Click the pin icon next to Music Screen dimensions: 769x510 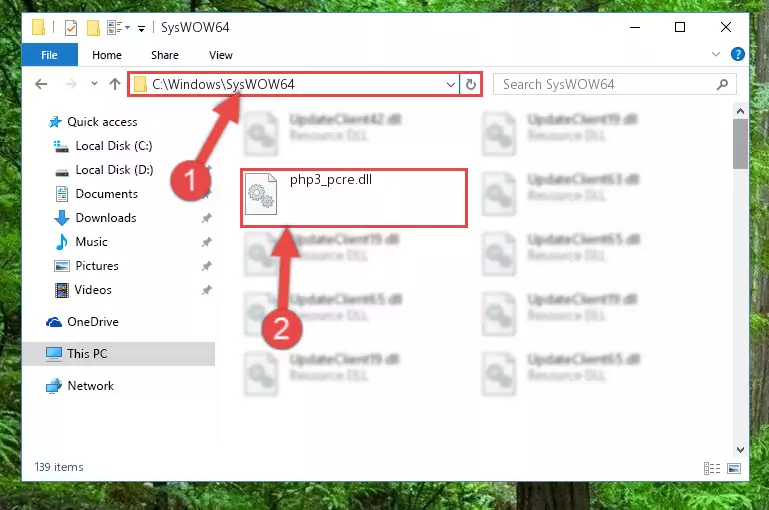tap(206, 242)
